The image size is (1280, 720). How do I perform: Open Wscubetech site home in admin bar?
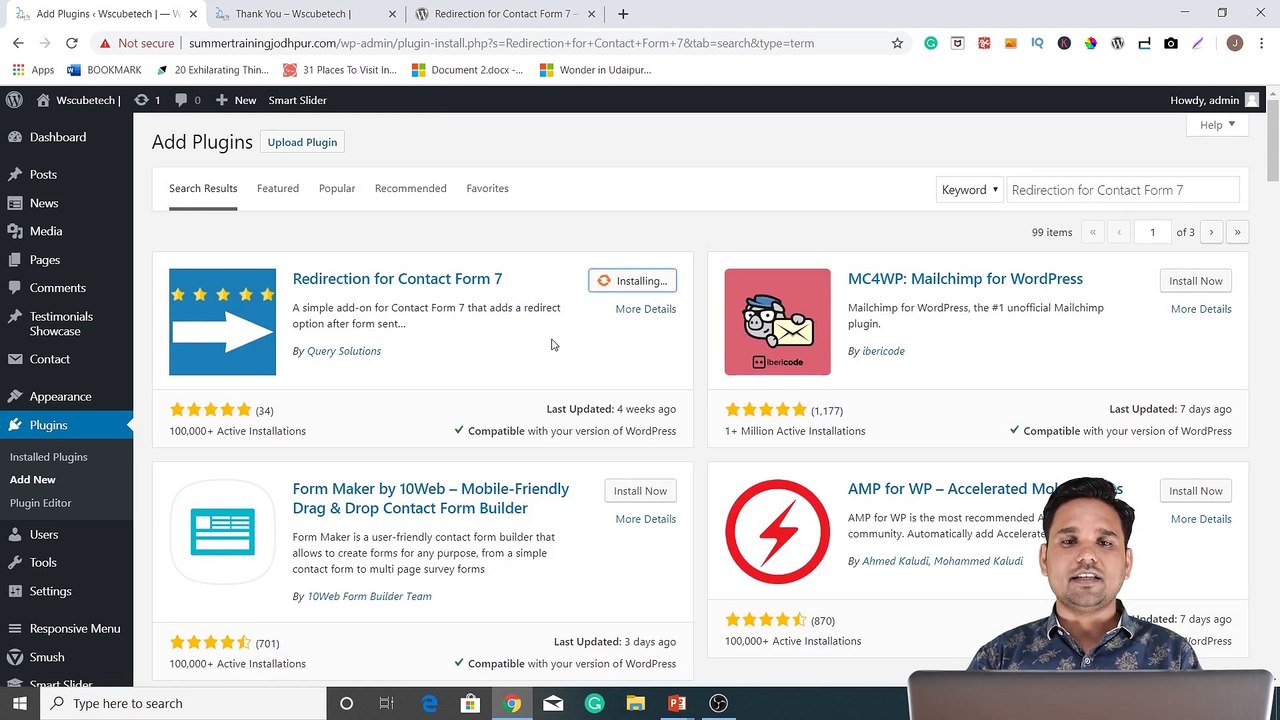tap(78, 100)
